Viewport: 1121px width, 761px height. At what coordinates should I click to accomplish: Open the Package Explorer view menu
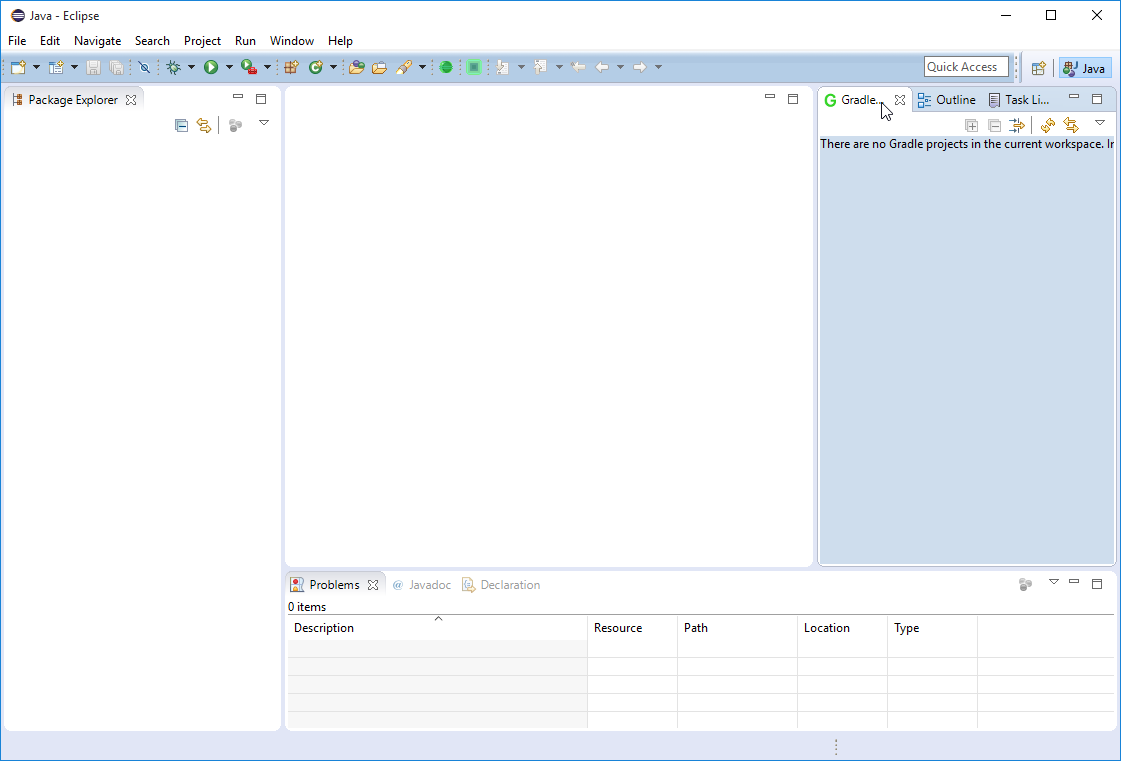coord(264,122)
